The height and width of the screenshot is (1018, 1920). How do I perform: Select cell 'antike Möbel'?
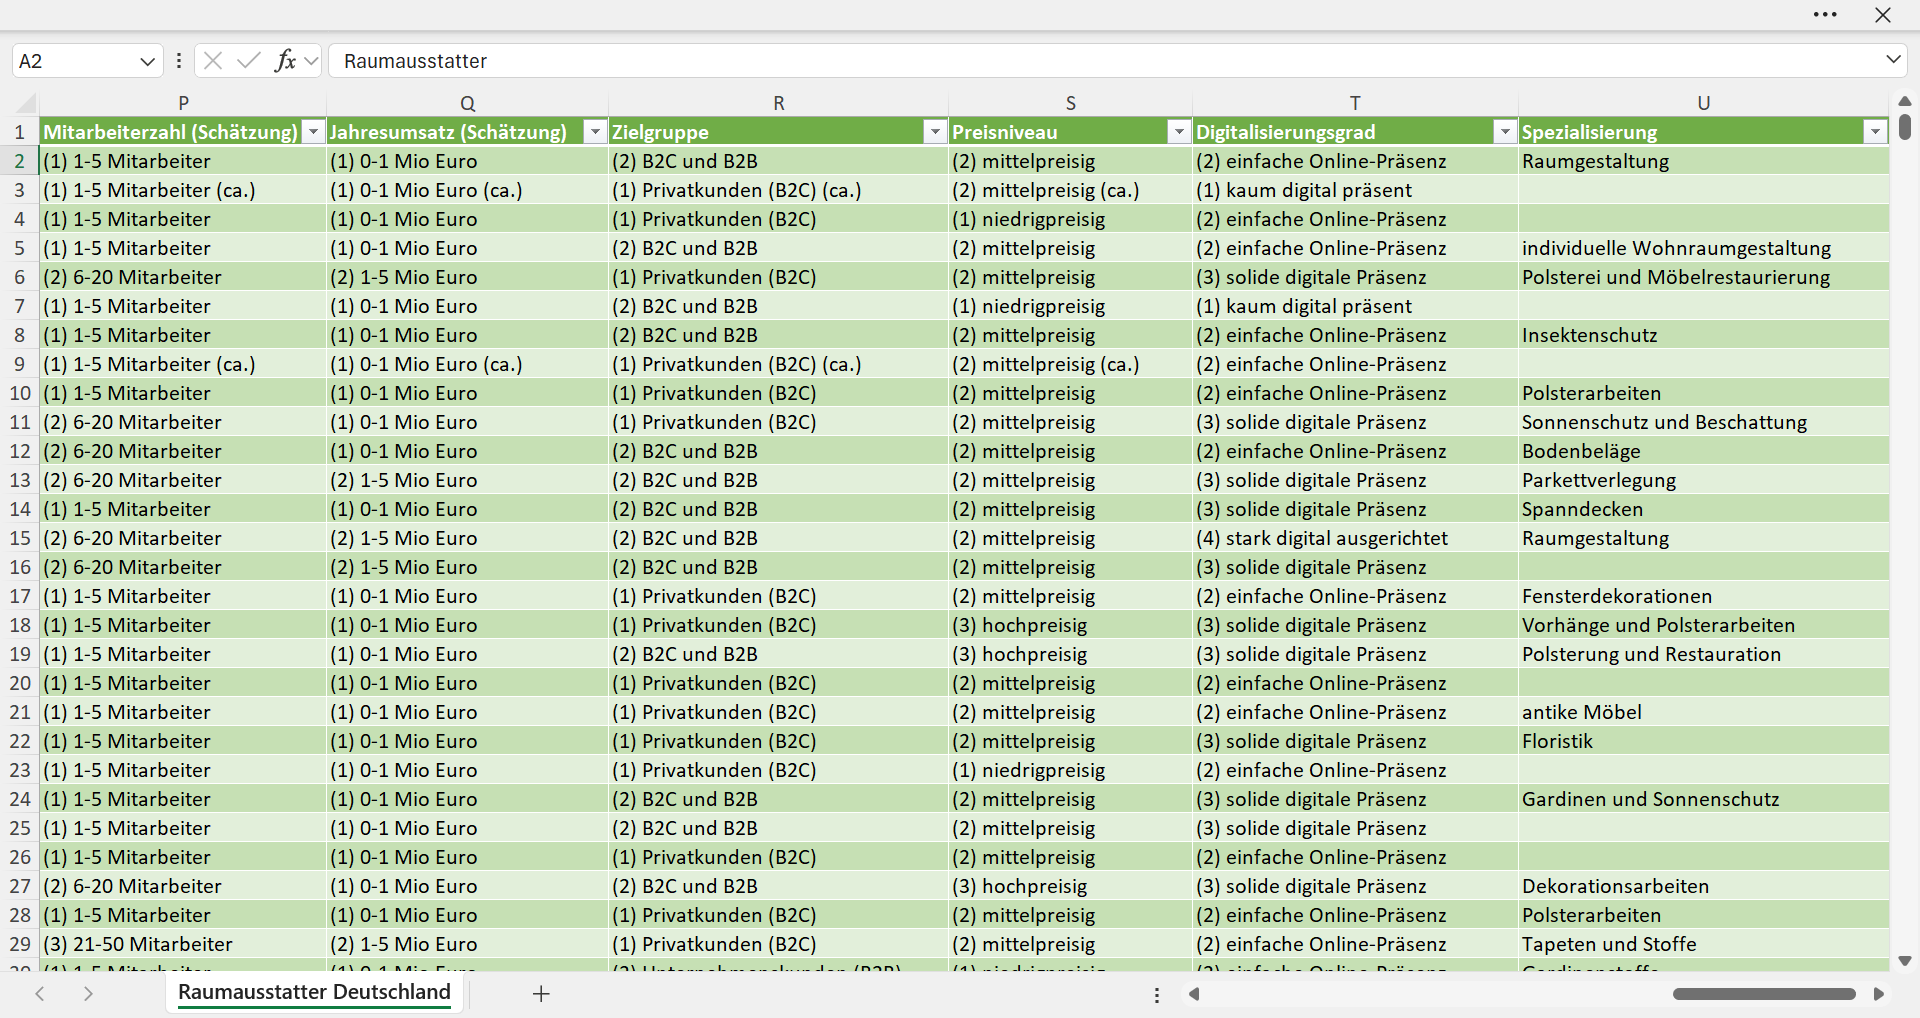click(1703, 712)
